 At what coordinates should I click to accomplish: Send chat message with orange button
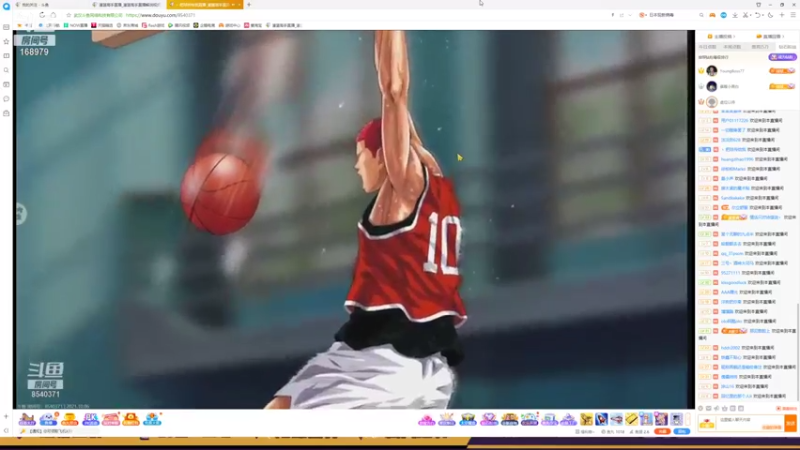[790, 423]
